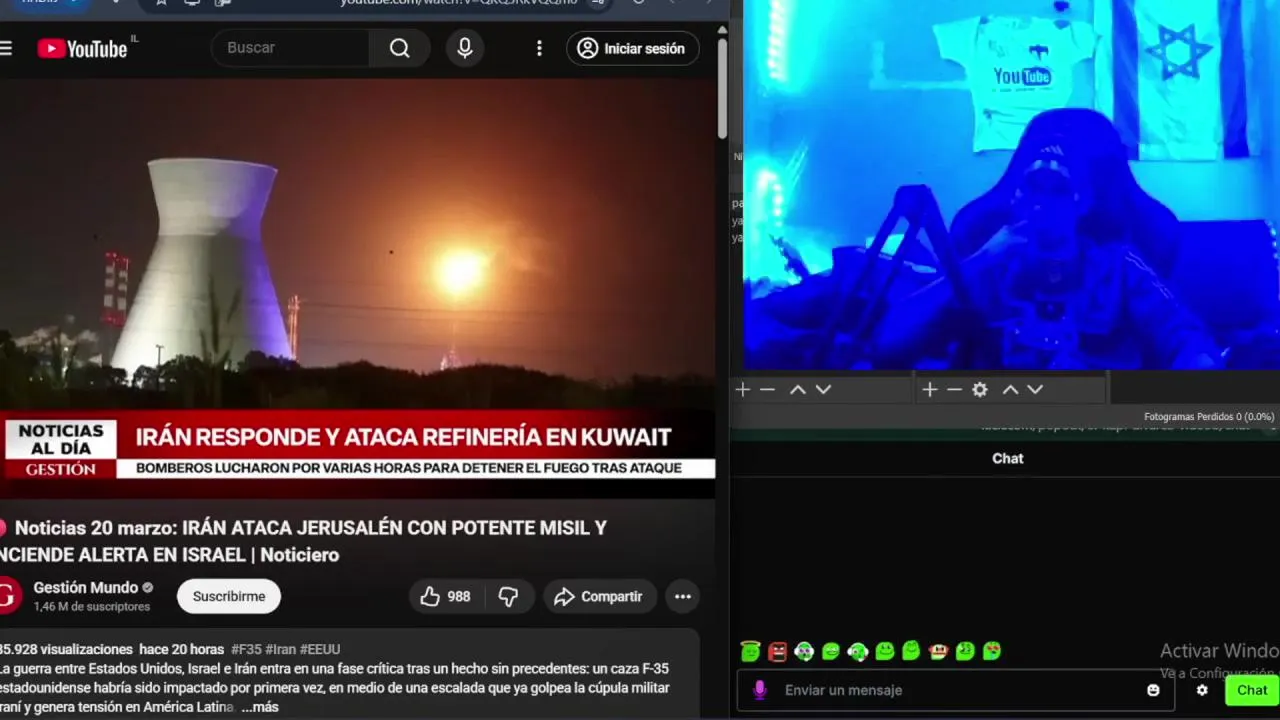This screenshot has height=720, width=1280.
Task: Insert the red angry emote
Action: (x=778, y=651)
